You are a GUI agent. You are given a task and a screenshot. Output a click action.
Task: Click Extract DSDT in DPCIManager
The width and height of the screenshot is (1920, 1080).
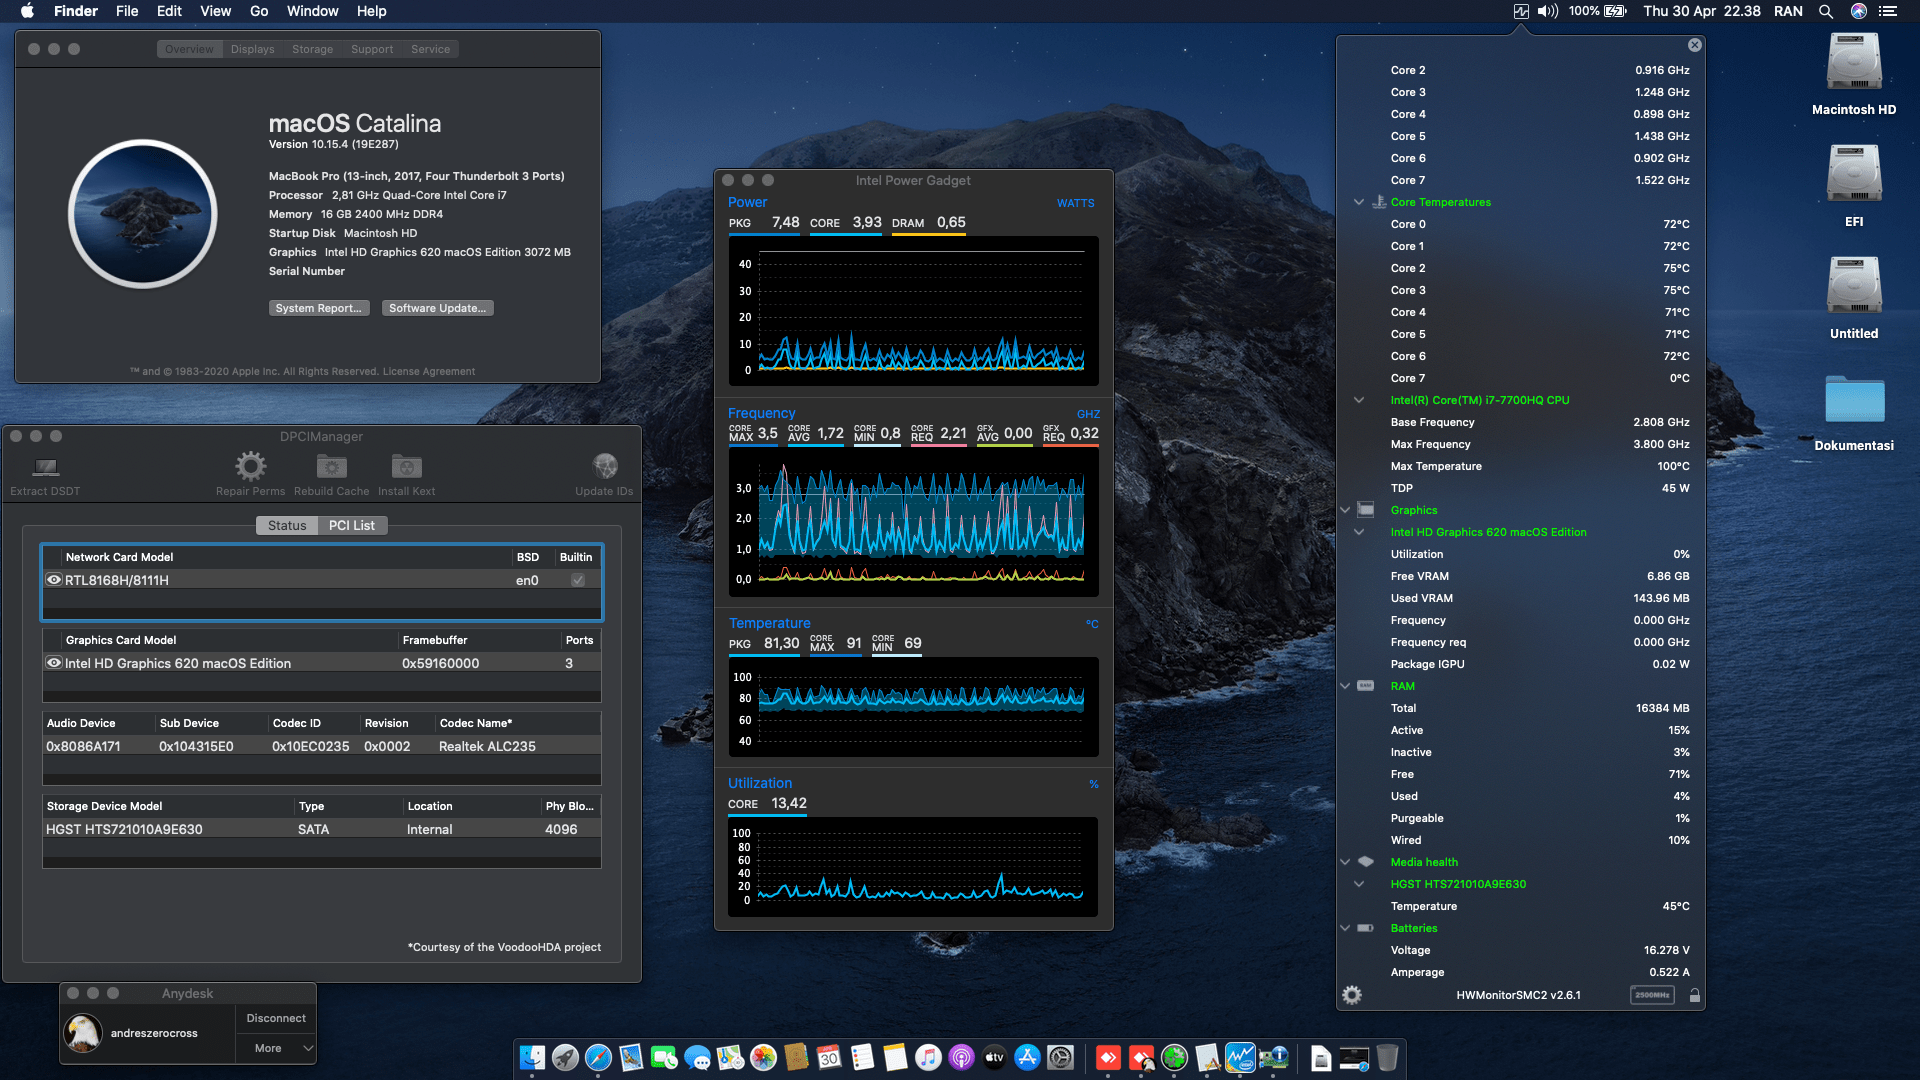(x=45, y=475)
